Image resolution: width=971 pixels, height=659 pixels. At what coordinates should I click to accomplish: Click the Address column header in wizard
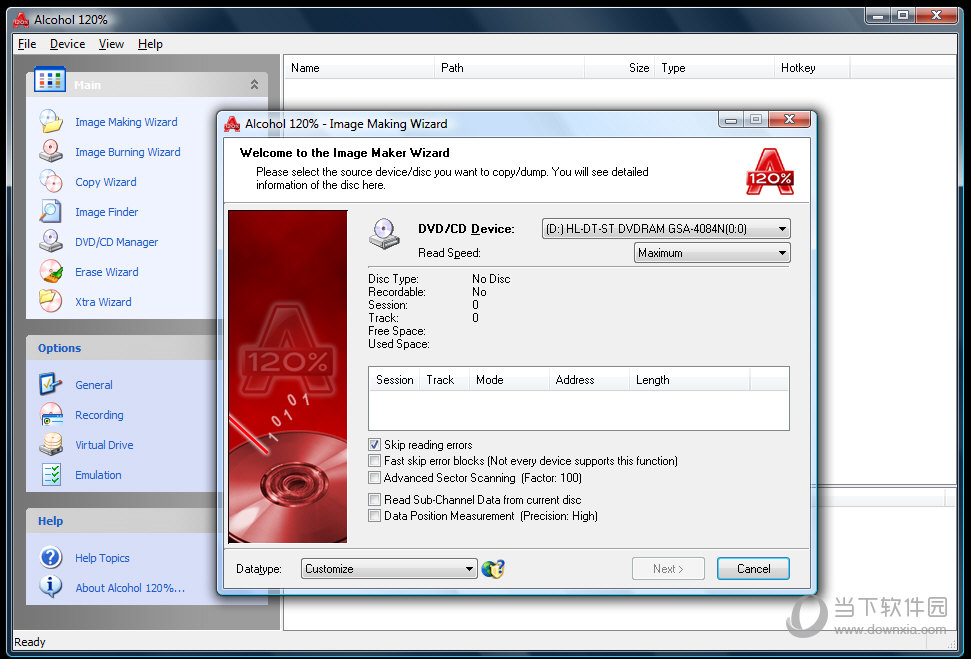point(589,380)
